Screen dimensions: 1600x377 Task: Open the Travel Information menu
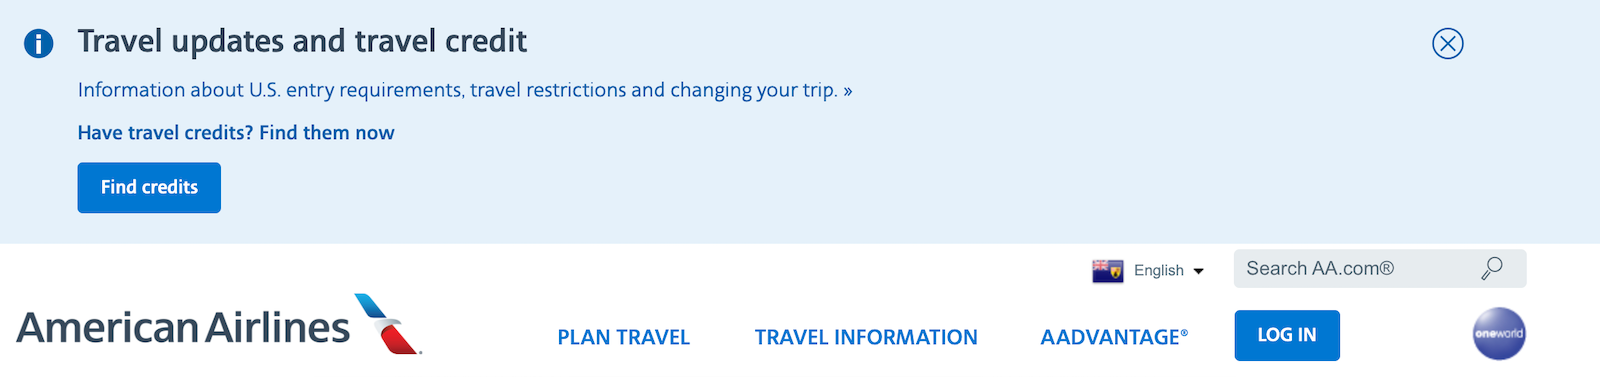(x=866, y=337)
